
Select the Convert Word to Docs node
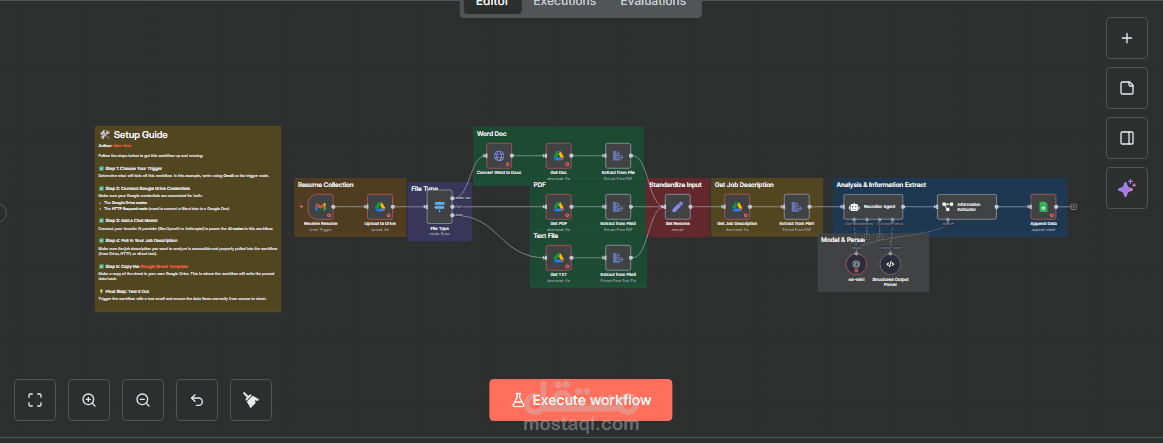tap(498, 156)
